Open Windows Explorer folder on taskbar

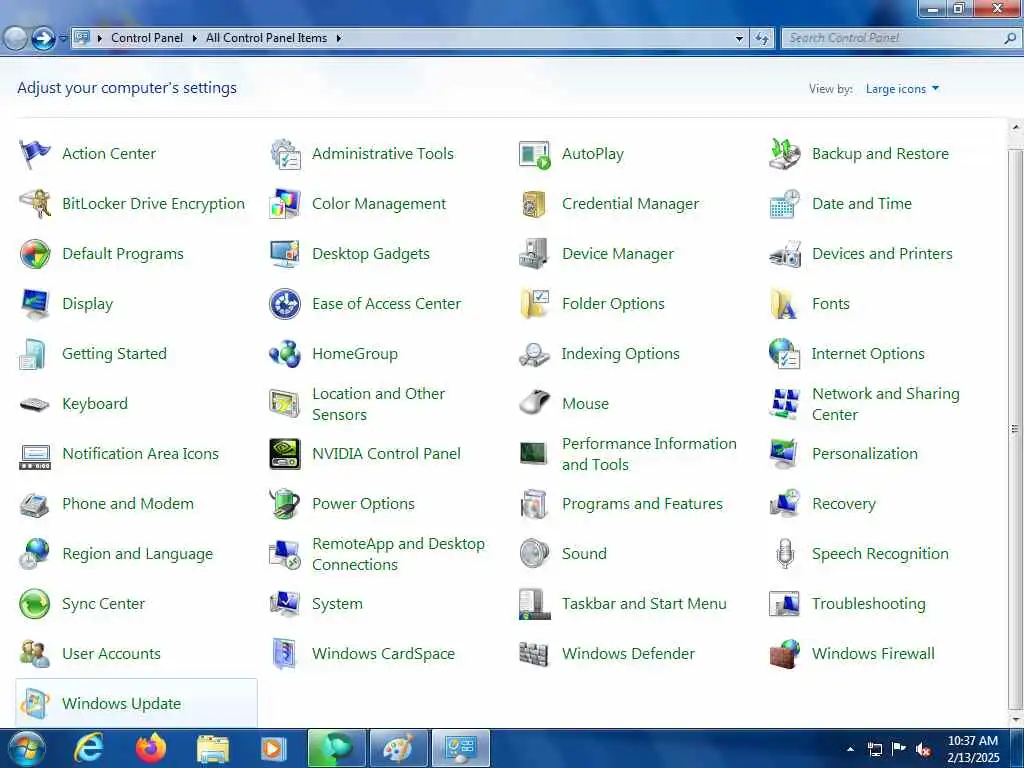click(213, 749)
